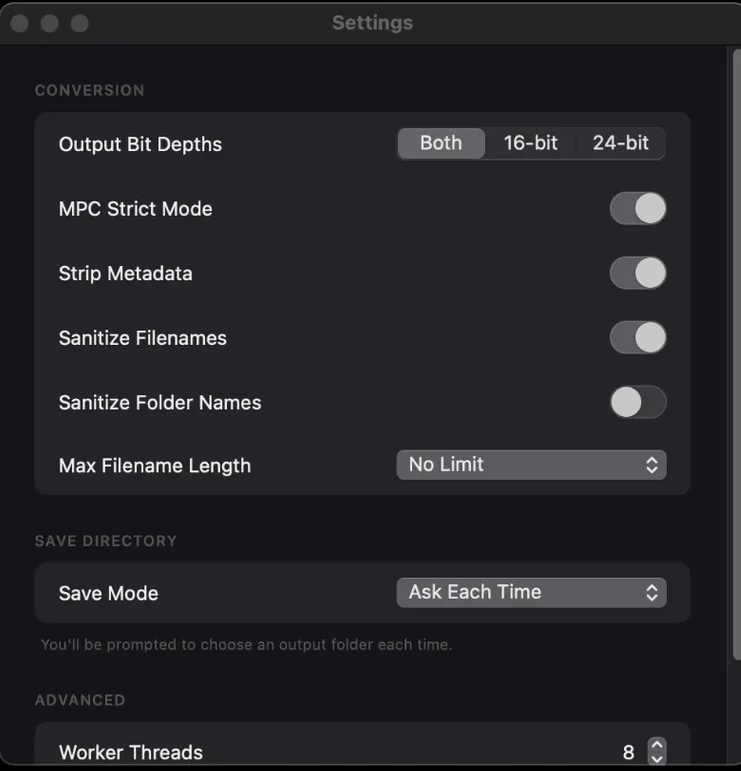The width and height of the screenshot is (741, 771).
Task: Turn off Sanitize Filenames switch
Action: pos(638,337)
